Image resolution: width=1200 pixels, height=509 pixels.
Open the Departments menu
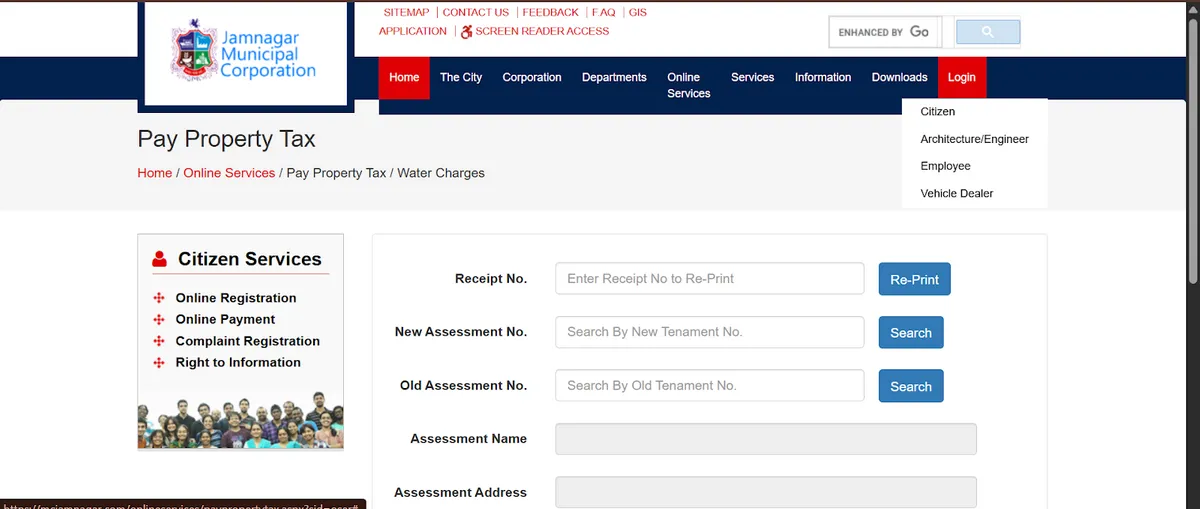(x=614, y=78)
